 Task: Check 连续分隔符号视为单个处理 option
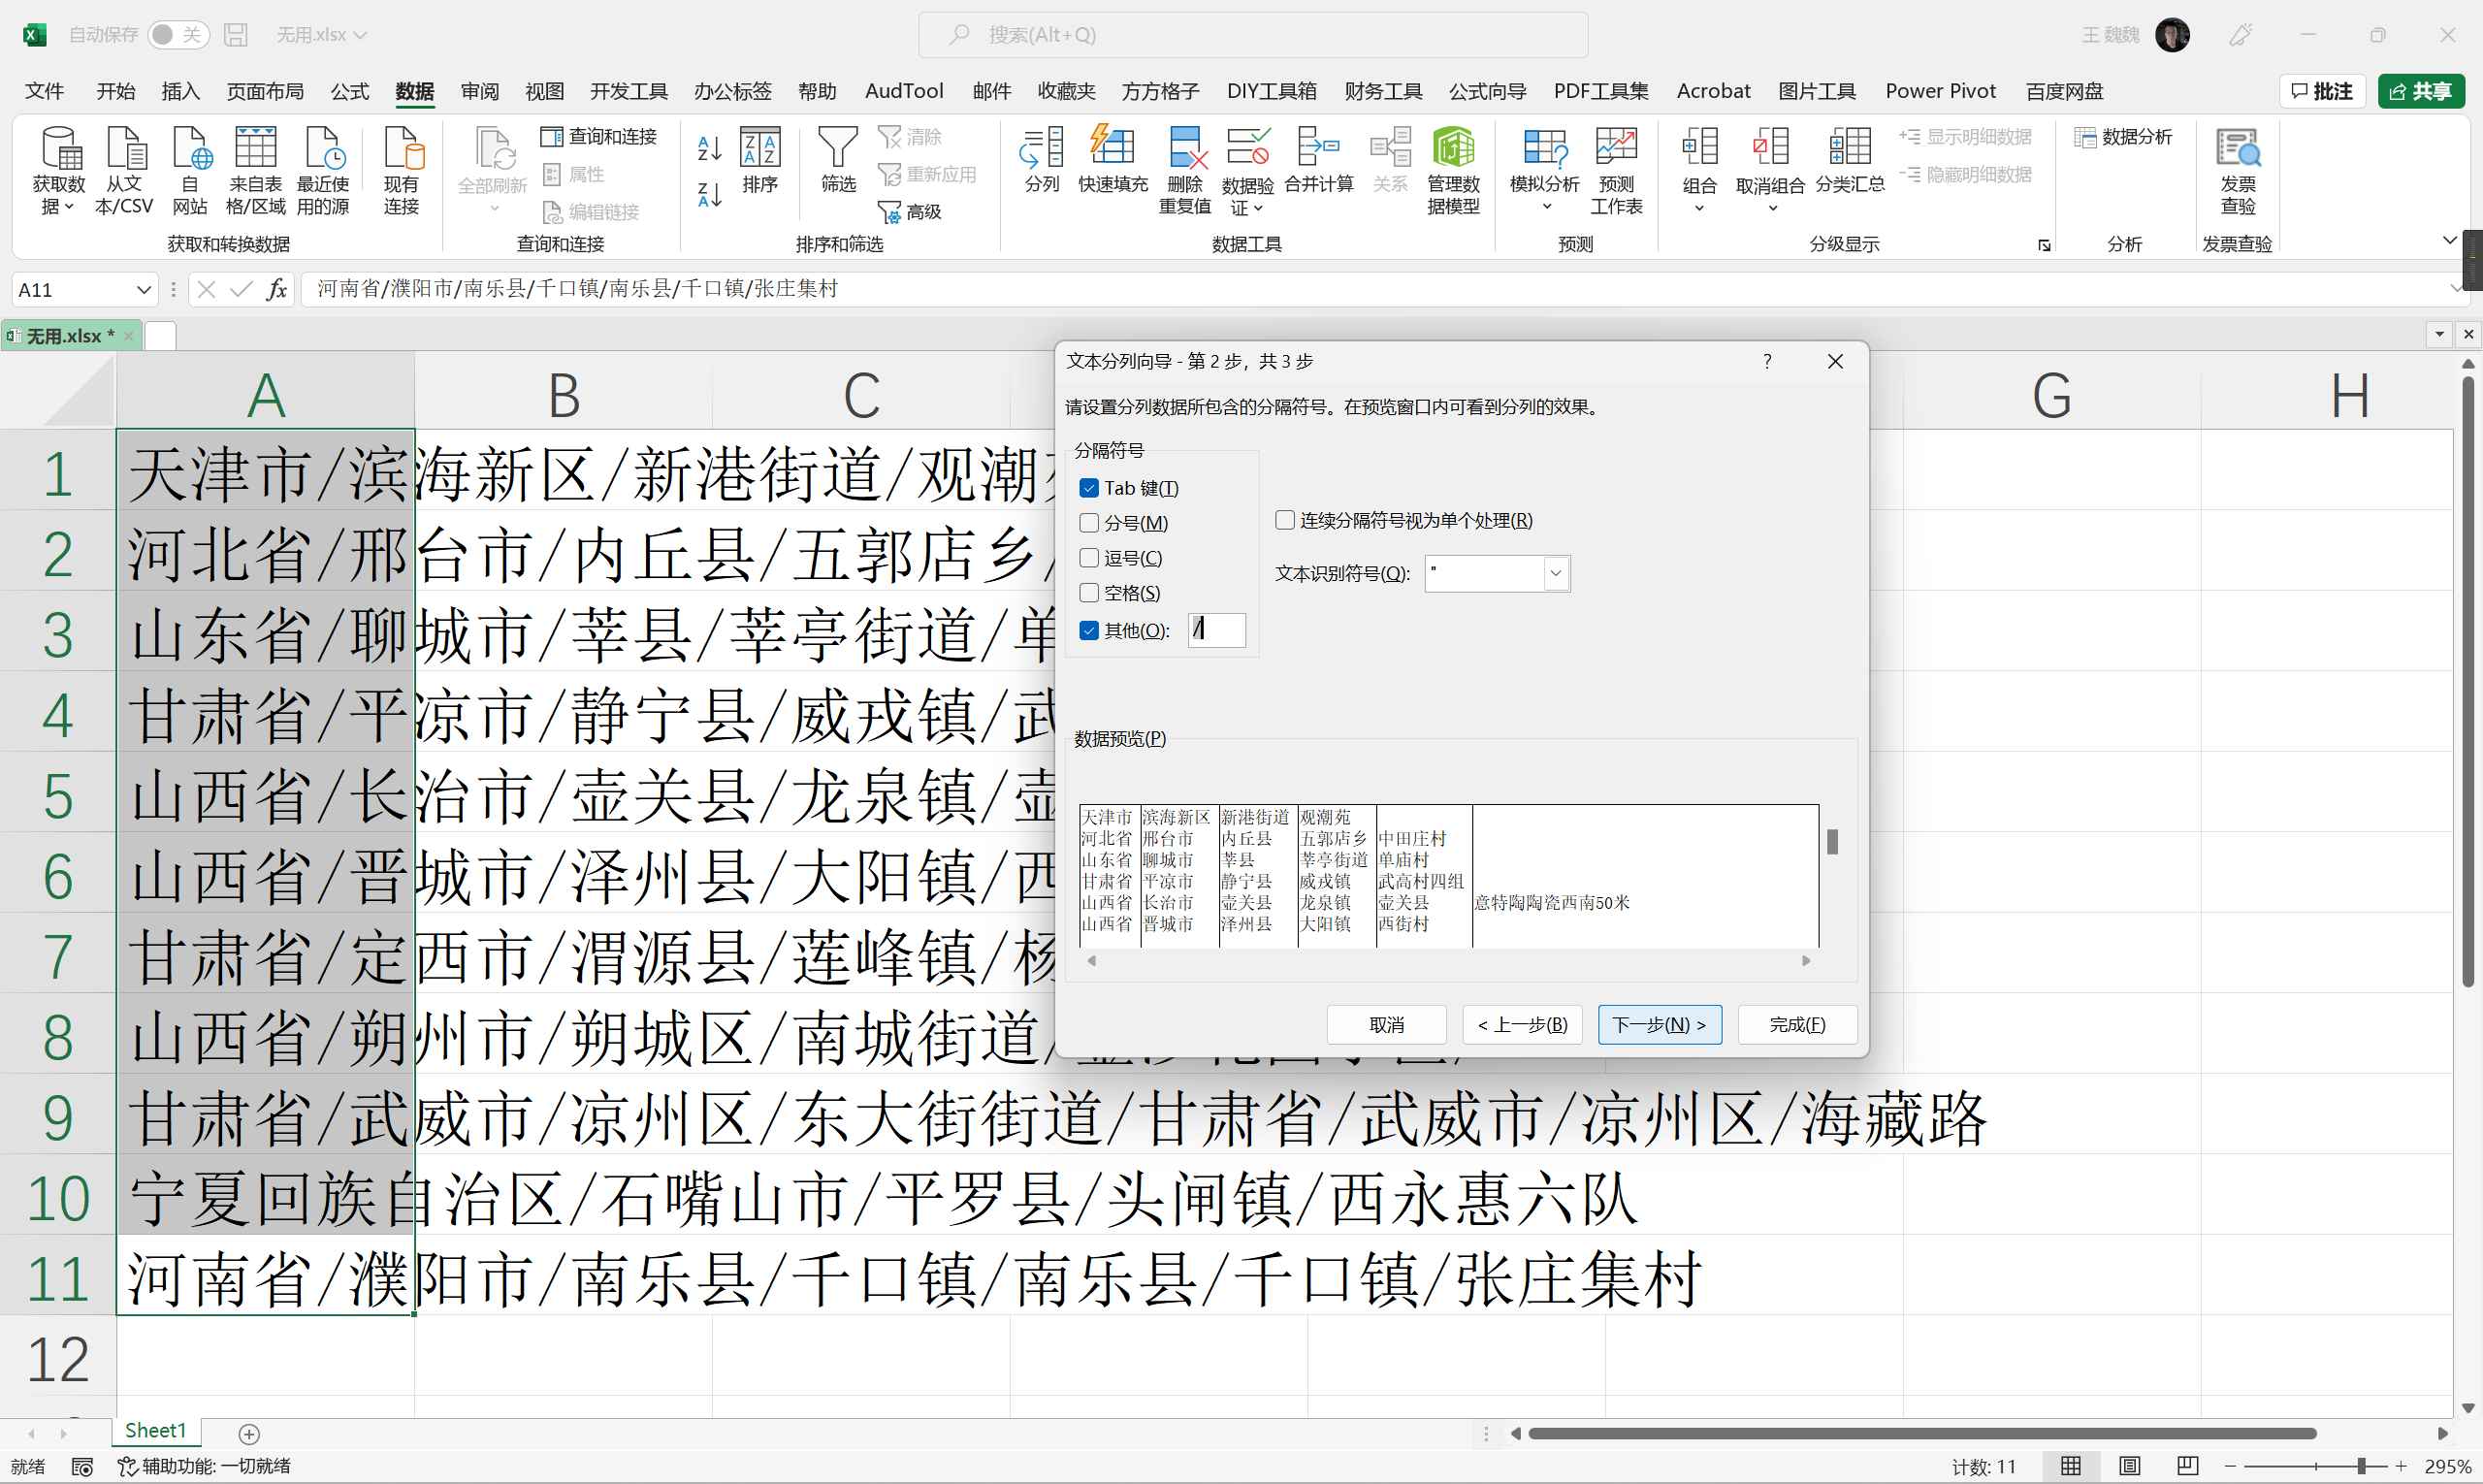tap(1285, 520)
